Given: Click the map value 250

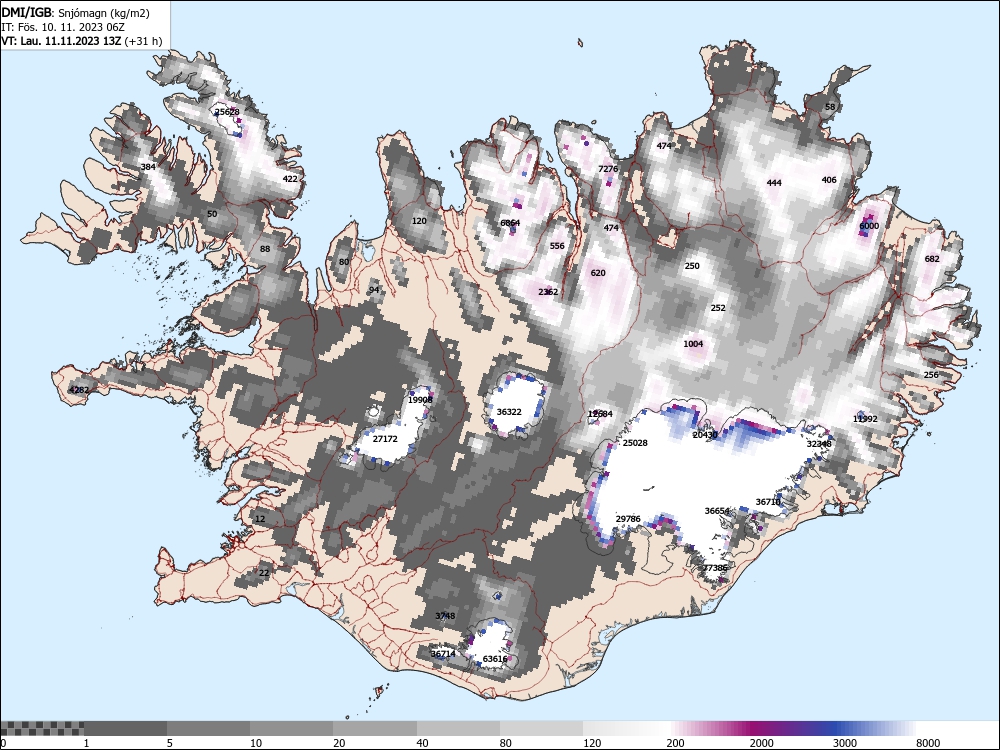Looking at the screenshot, I should tap(692, 266).
